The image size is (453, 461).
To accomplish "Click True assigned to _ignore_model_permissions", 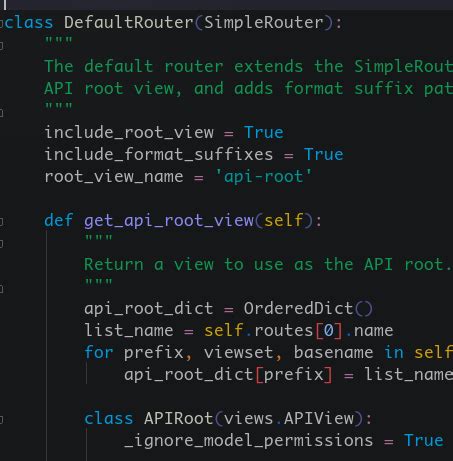I will click(x=424, y=440).
